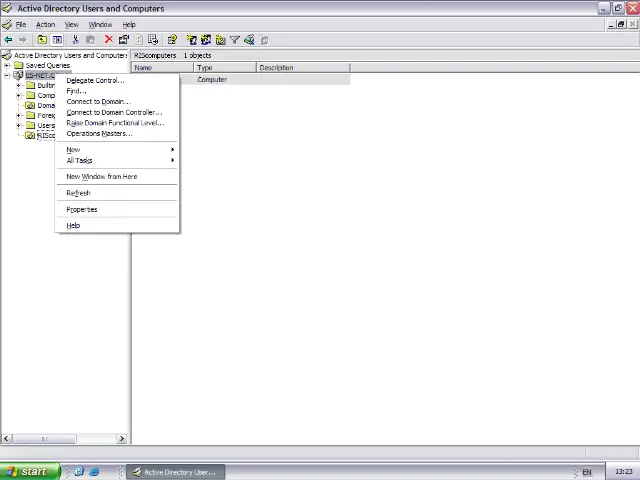Click Help in the context menu
Screen dimensions: 640x480
[117, 225]
